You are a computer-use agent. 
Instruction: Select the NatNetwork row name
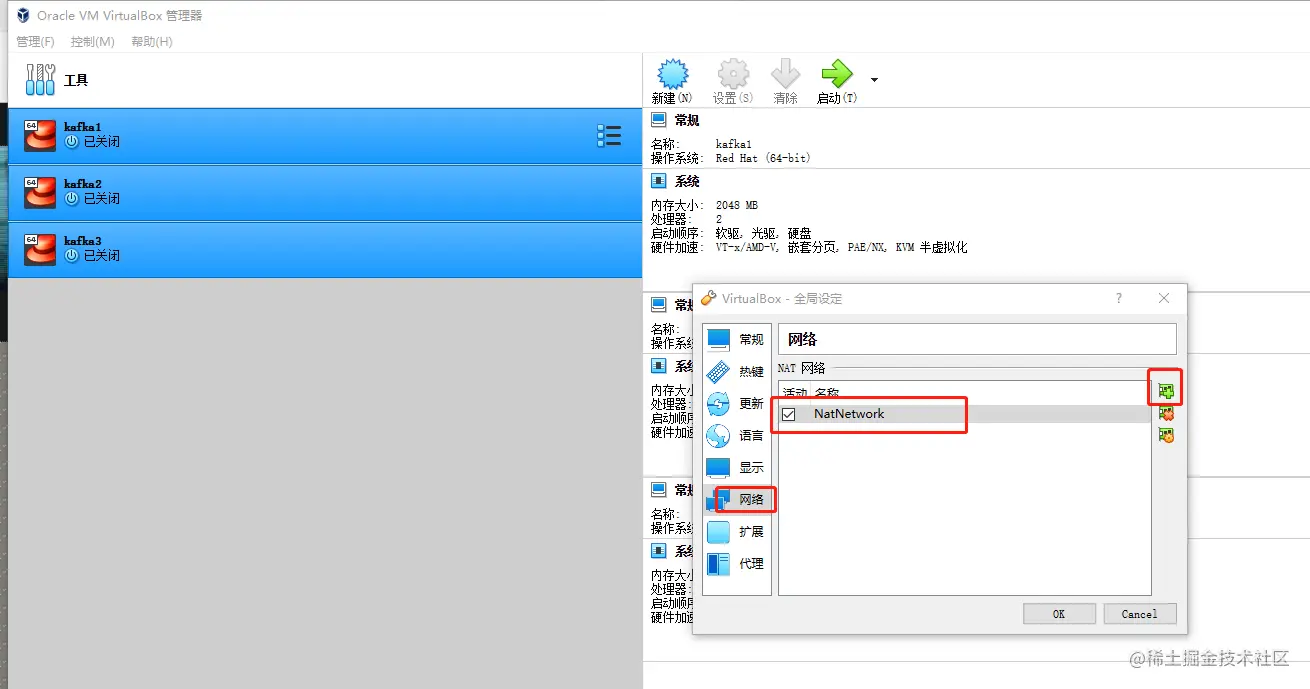click(x=849, y=414)
